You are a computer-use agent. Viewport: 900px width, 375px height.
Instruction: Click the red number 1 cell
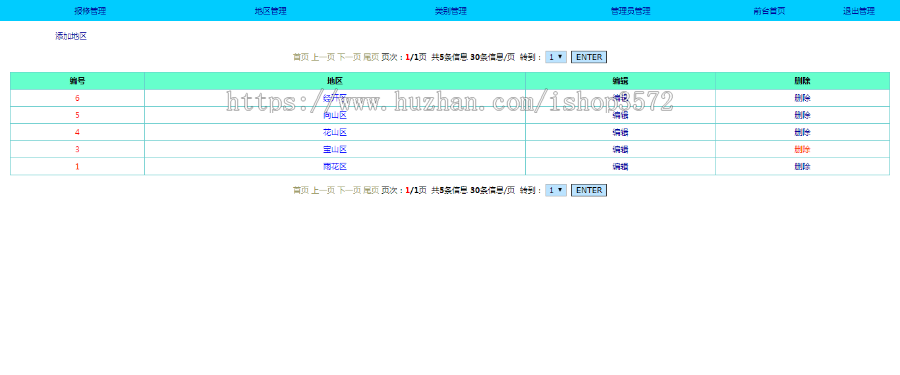77,167
